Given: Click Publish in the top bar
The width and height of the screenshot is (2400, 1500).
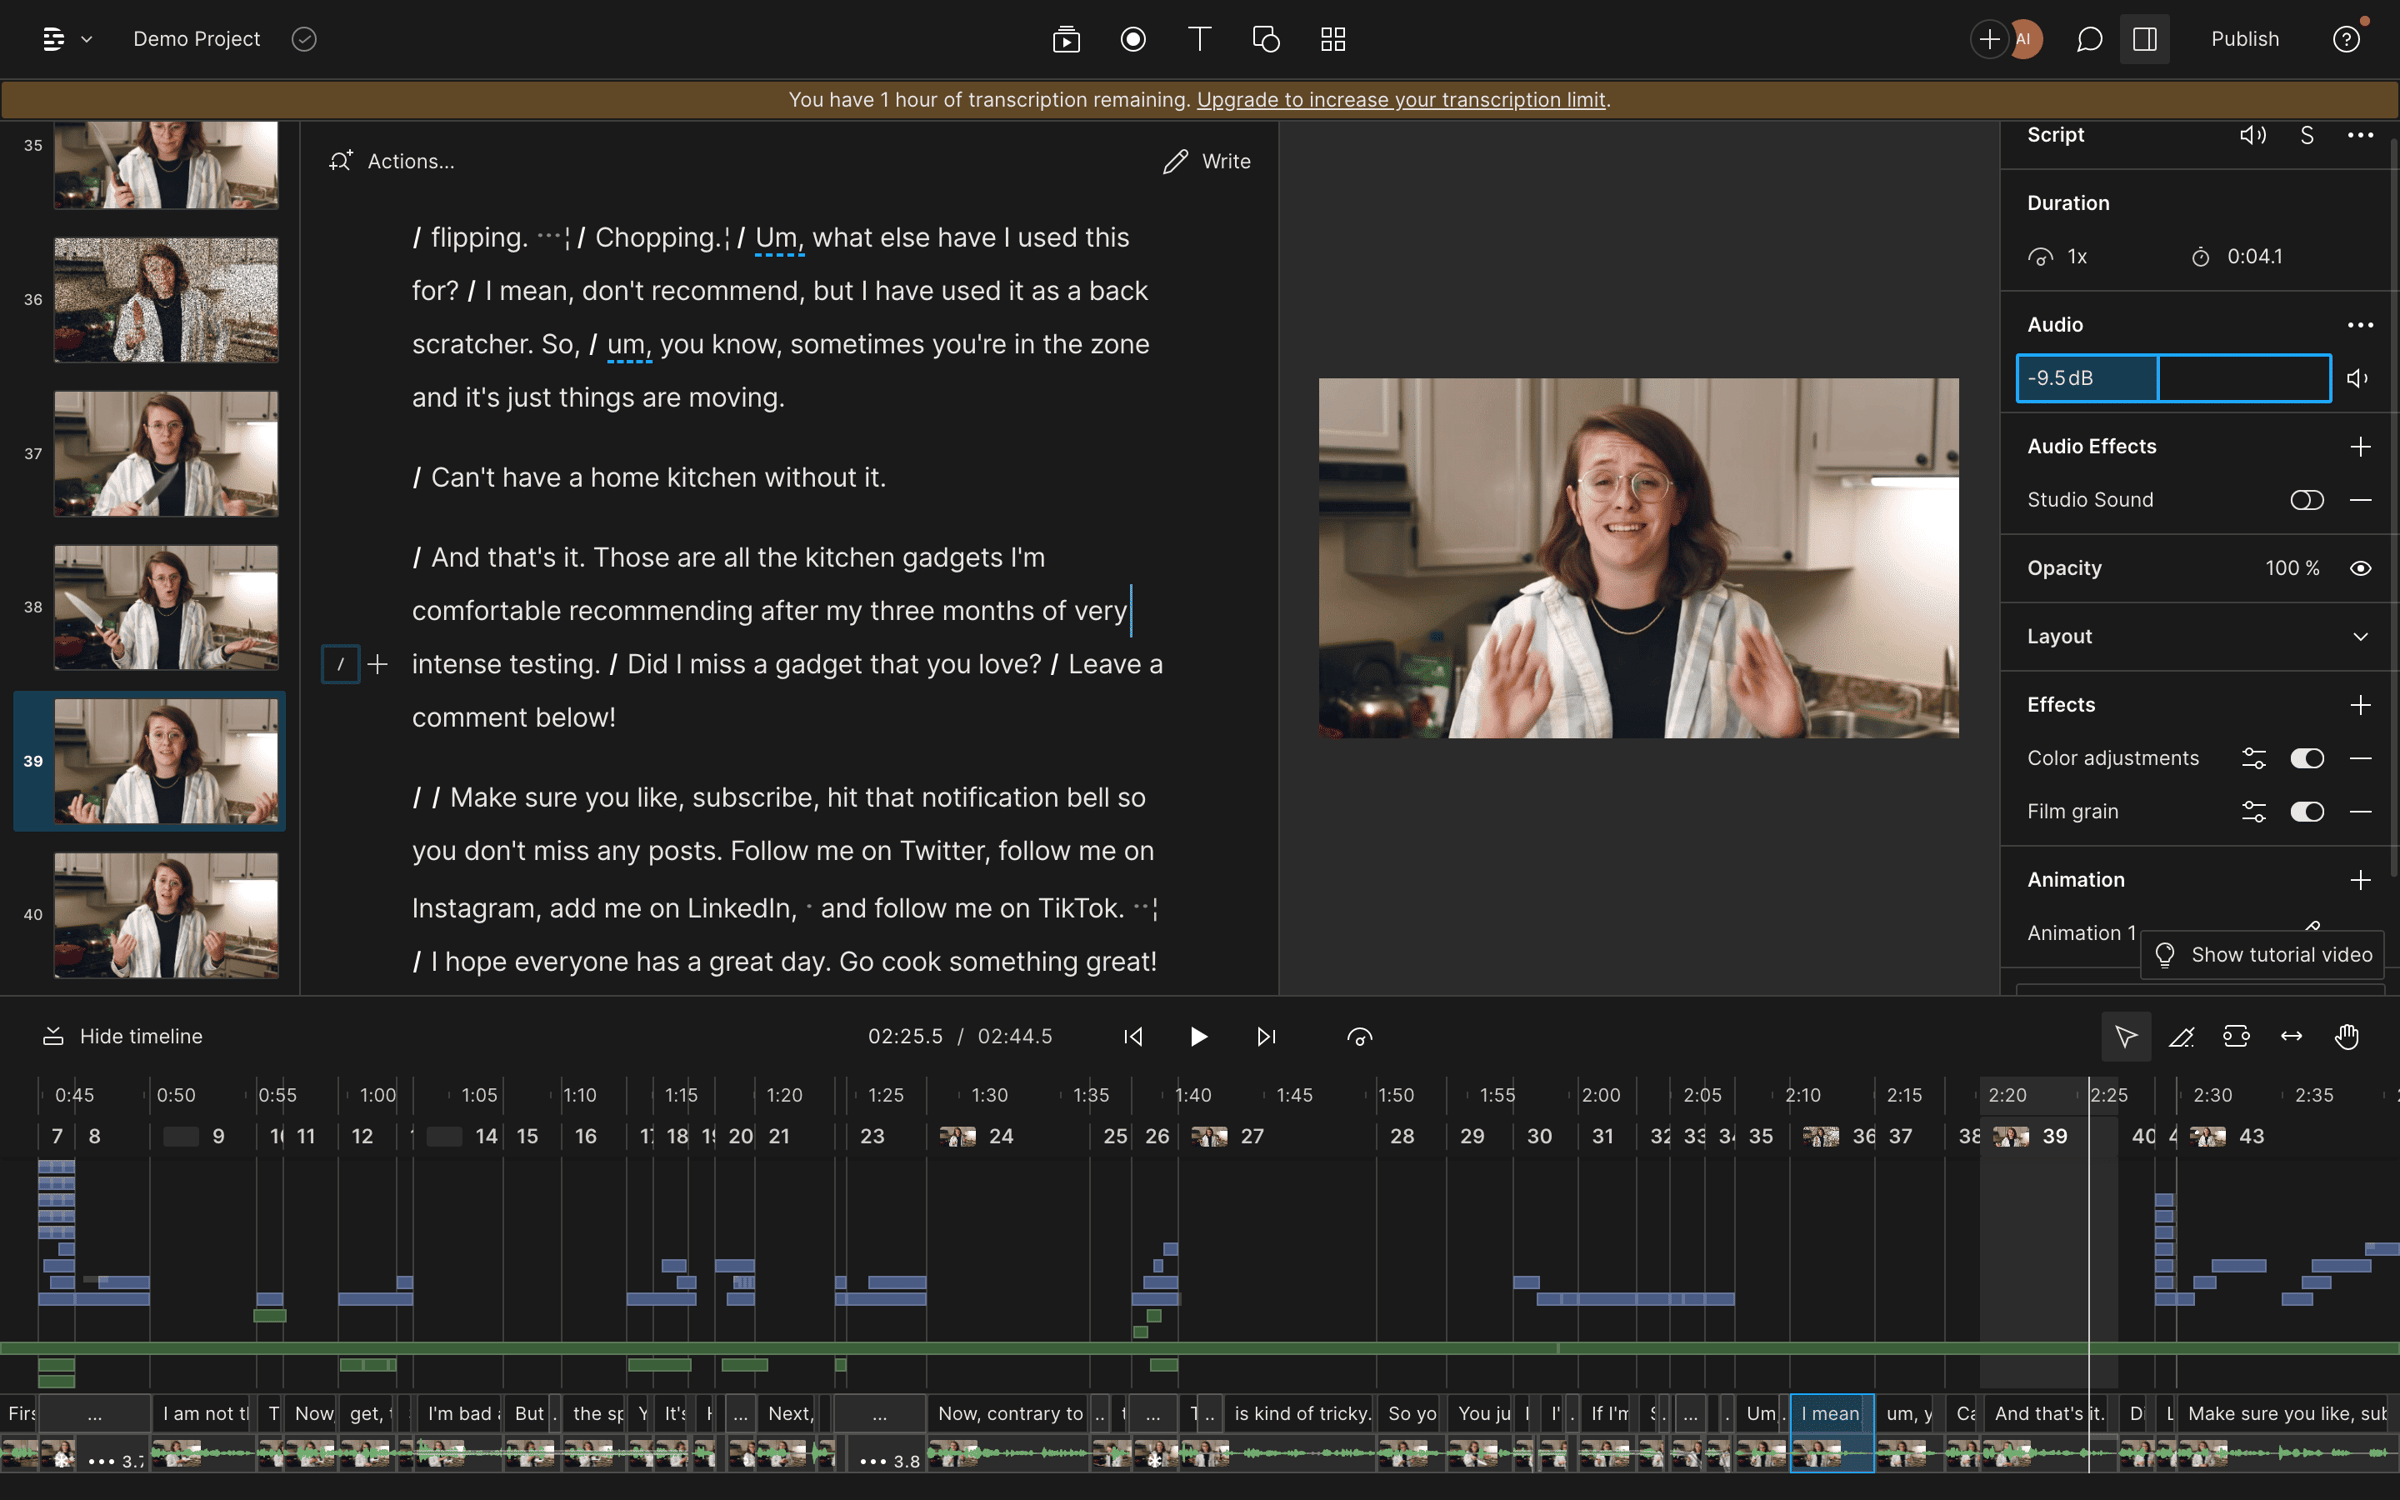Looking at the screenshot, I should click(2245, 39).
